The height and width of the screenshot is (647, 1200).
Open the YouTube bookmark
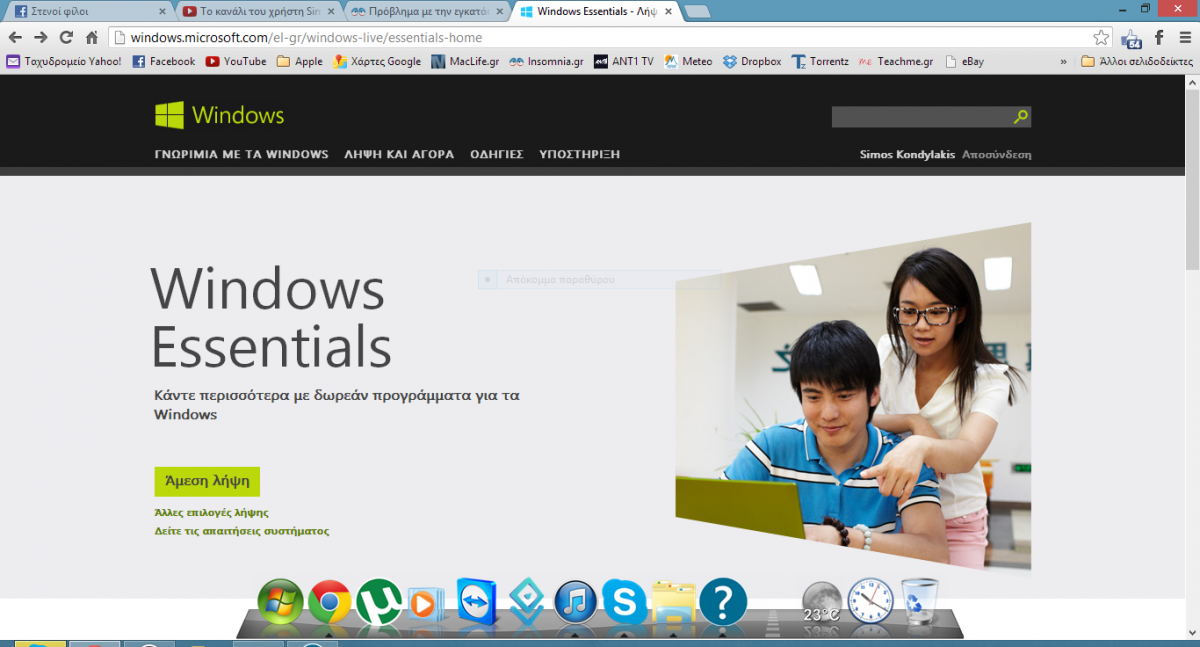(236, 61)
